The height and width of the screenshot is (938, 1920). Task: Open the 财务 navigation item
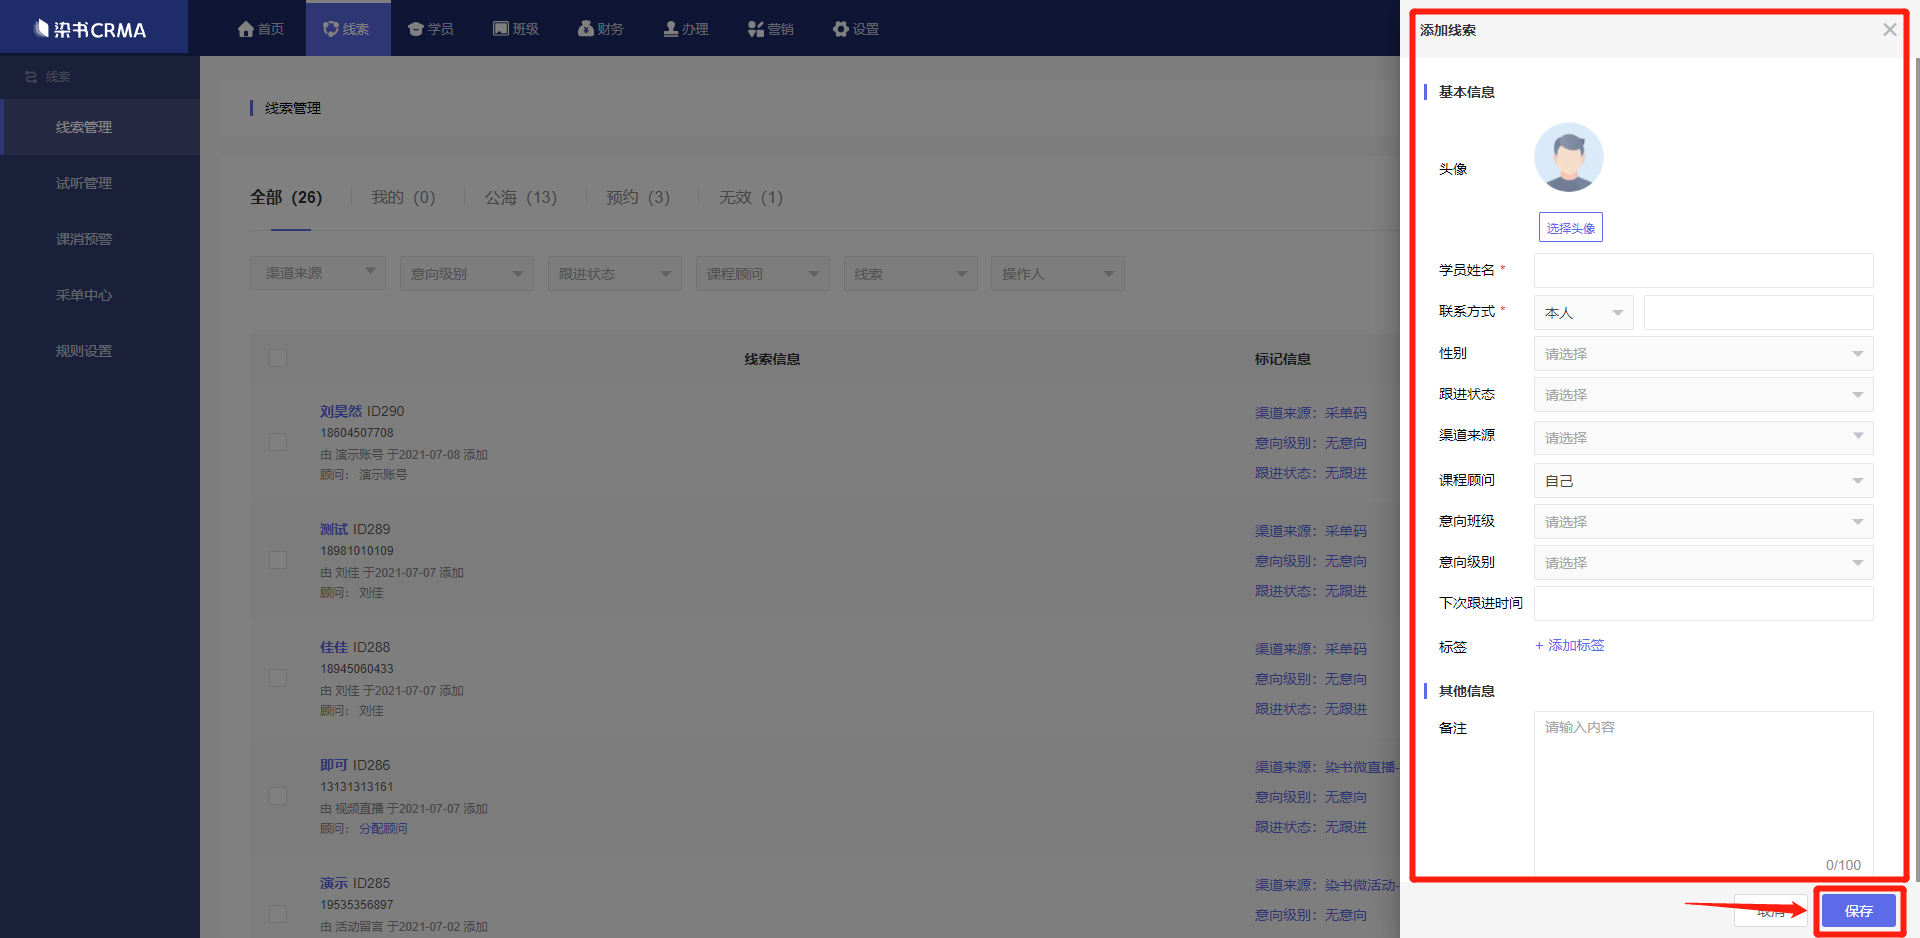601,29
